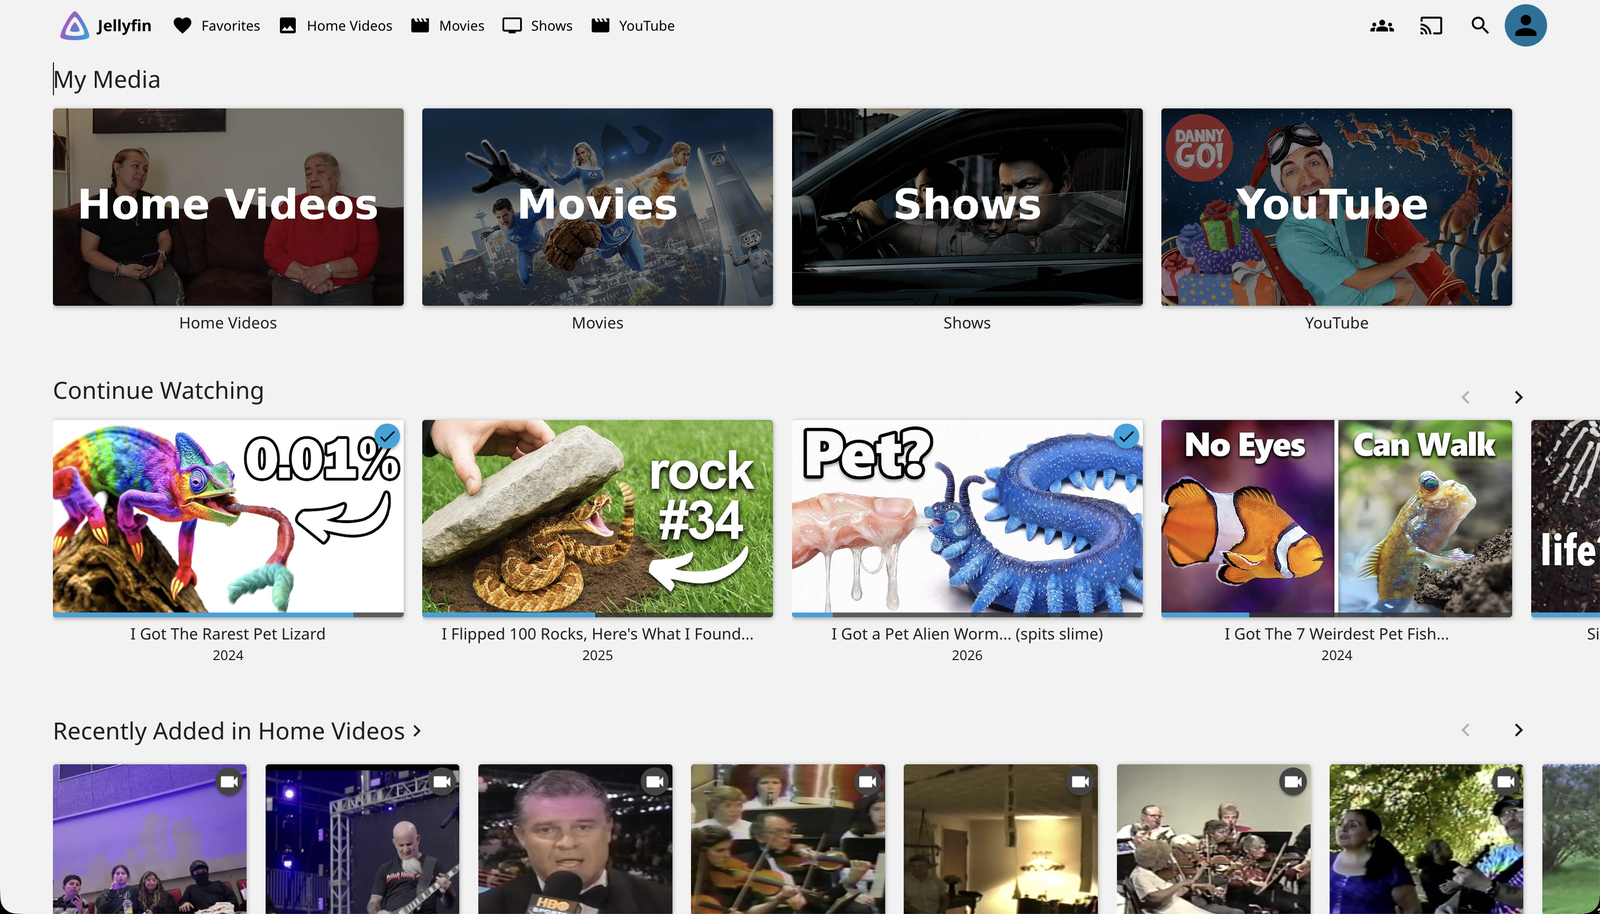This screenshot has width=1600, height=914.
Task: Toggle played checkmark on Rarest Pet Lizard
Action: (x=387, y=436)
